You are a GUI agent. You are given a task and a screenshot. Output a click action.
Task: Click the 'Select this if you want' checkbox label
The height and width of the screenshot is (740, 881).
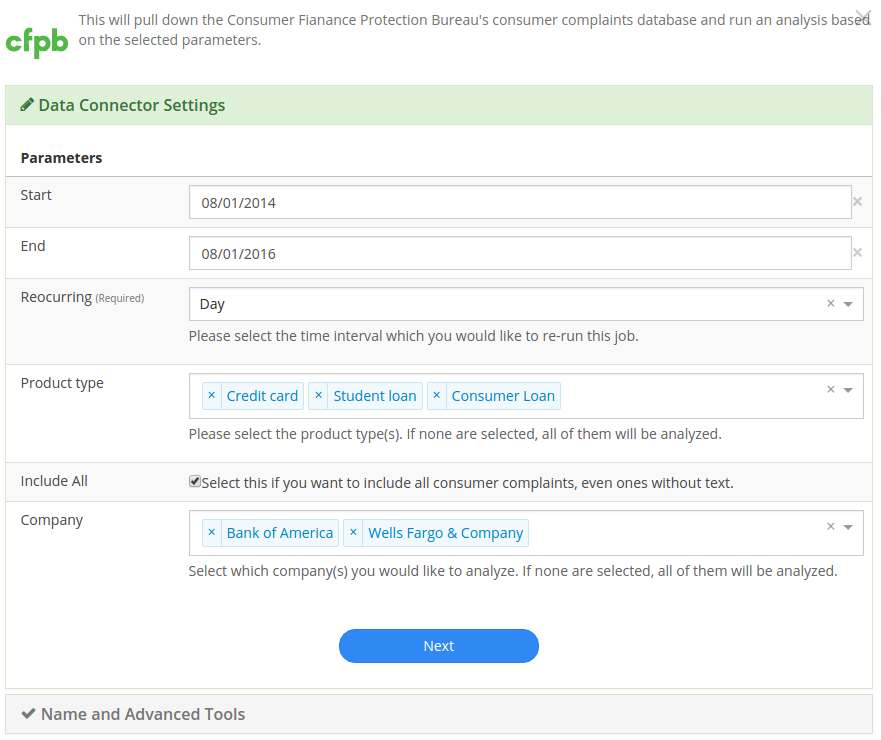[x=467, y=483]
